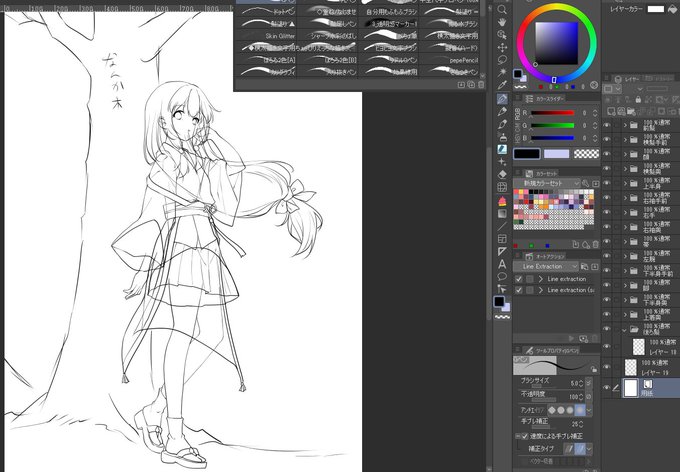Expand the 前髪 layer folder
The height and width of the screenshot is (472, 680).
click(x=625, y=125)
